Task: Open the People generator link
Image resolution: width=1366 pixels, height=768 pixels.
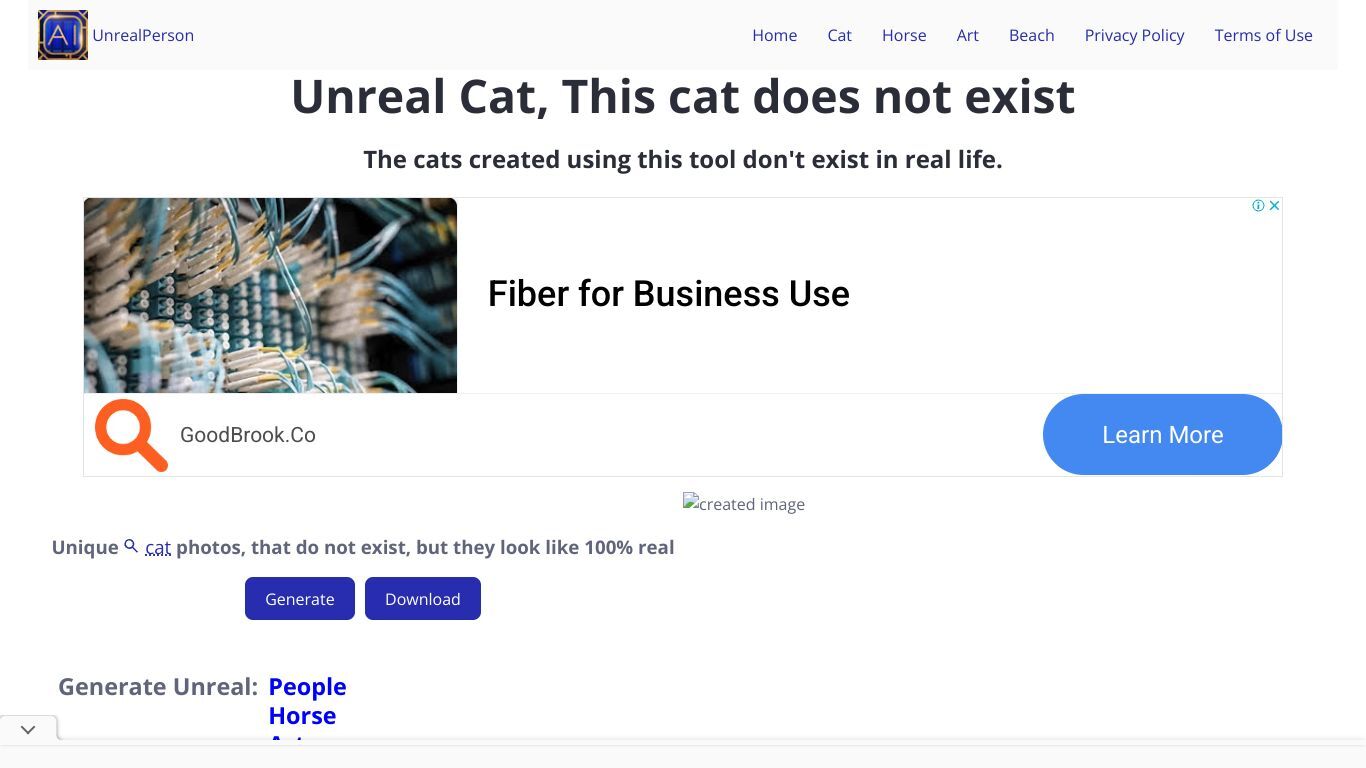Action: [308, 687]
